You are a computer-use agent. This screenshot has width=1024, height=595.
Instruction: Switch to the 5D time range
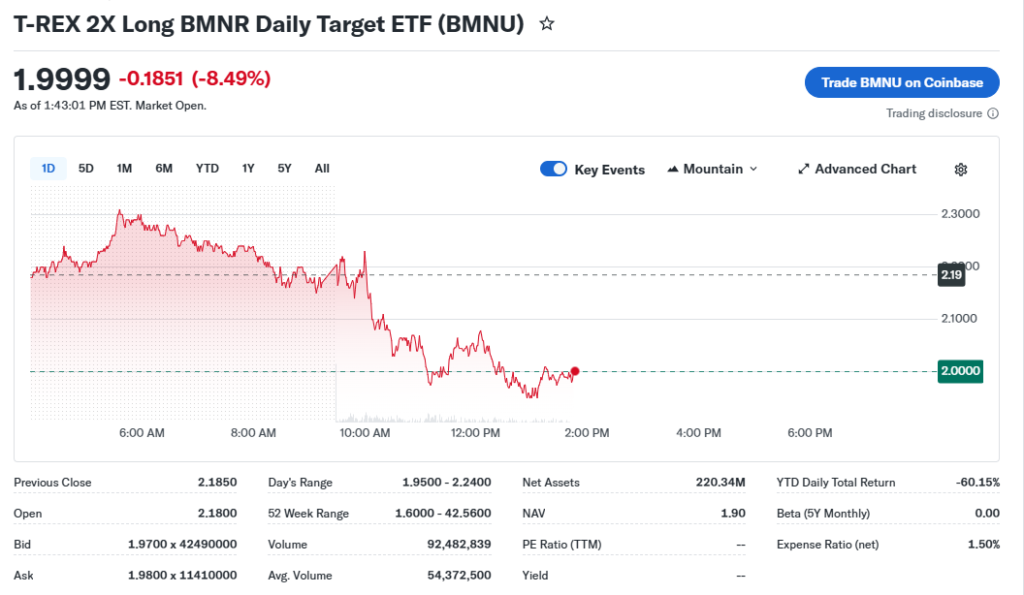[x=86, y=168]
